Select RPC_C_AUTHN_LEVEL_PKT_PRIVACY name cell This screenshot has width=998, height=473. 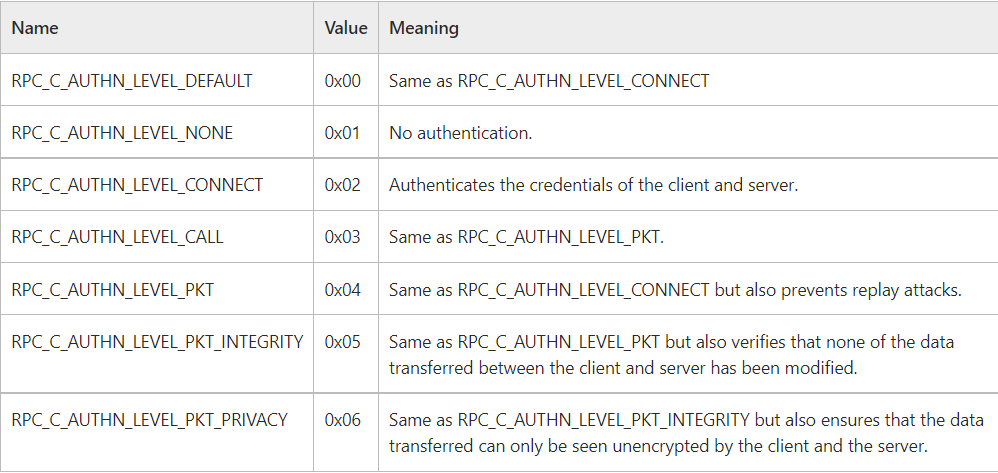(157, 432)
